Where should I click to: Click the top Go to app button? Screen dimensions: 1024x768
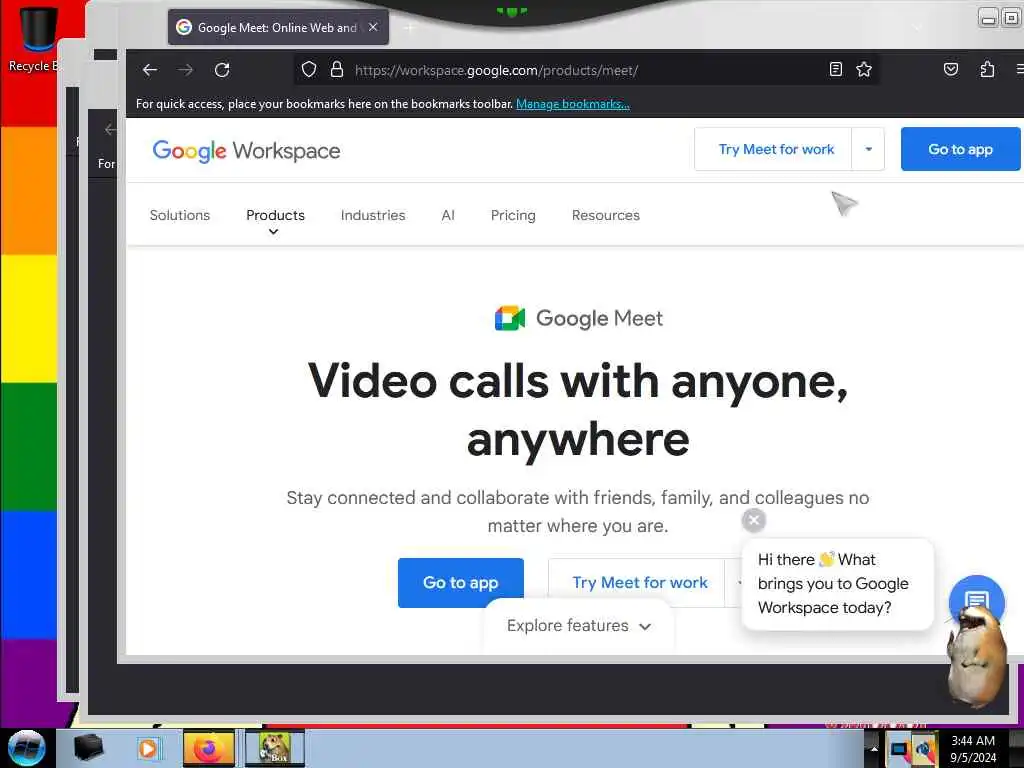960,150
